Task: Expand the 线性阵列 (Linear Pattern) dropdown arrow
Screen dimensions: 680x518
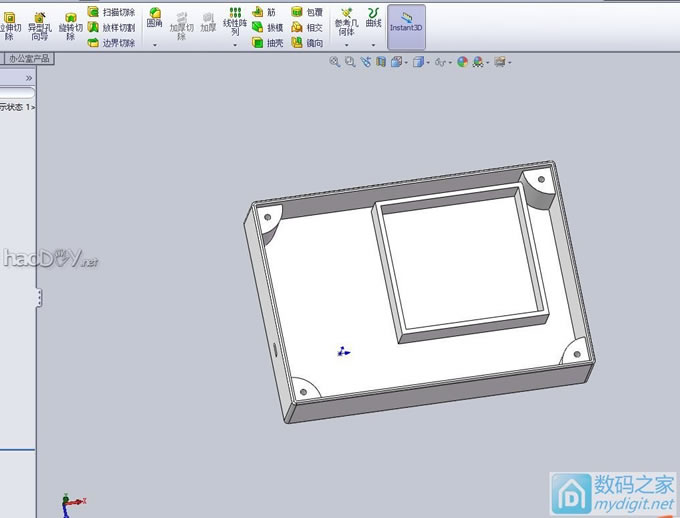Action: [x=235, y=44]
